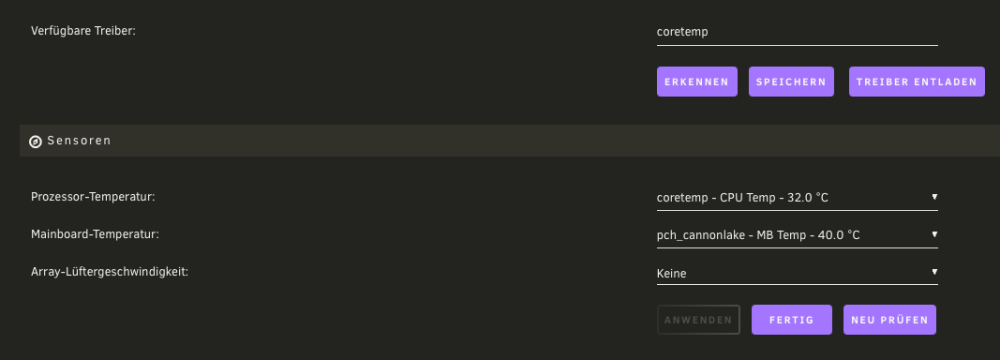1000x360 pixels.
Task: Click the arrow next to pch_cannonlake - MB Temp
Action: point(934,234)
